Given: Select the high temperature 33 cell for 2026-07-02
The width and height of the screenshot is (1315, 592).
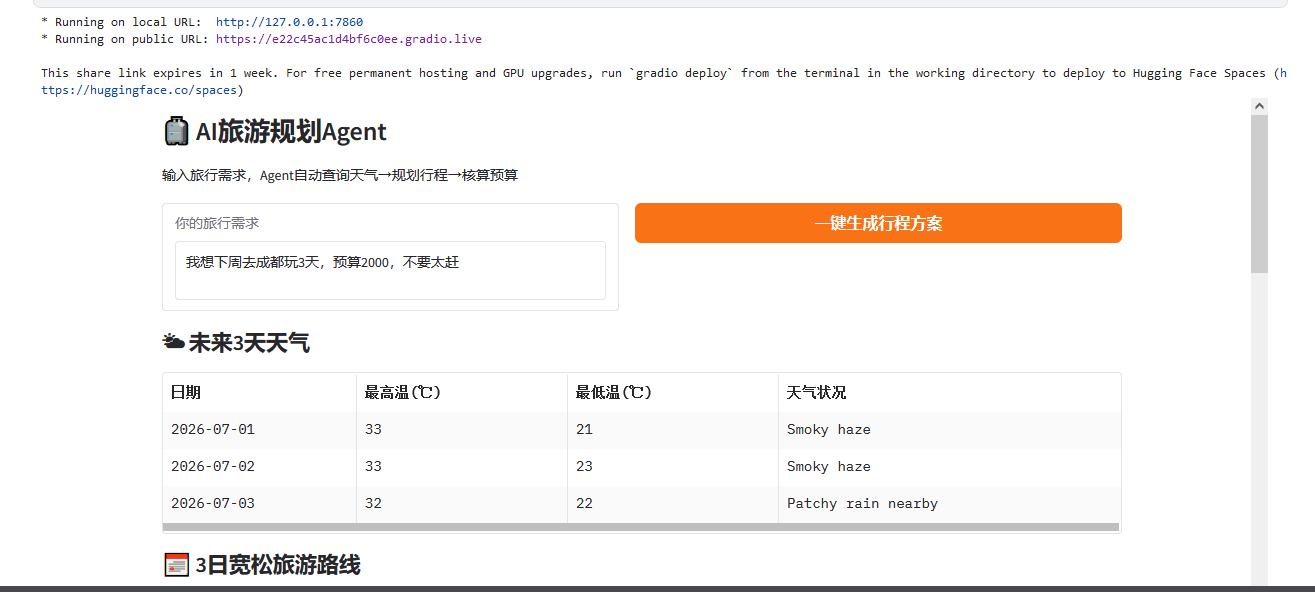Looking at the screenshot, I should point(462,467).
